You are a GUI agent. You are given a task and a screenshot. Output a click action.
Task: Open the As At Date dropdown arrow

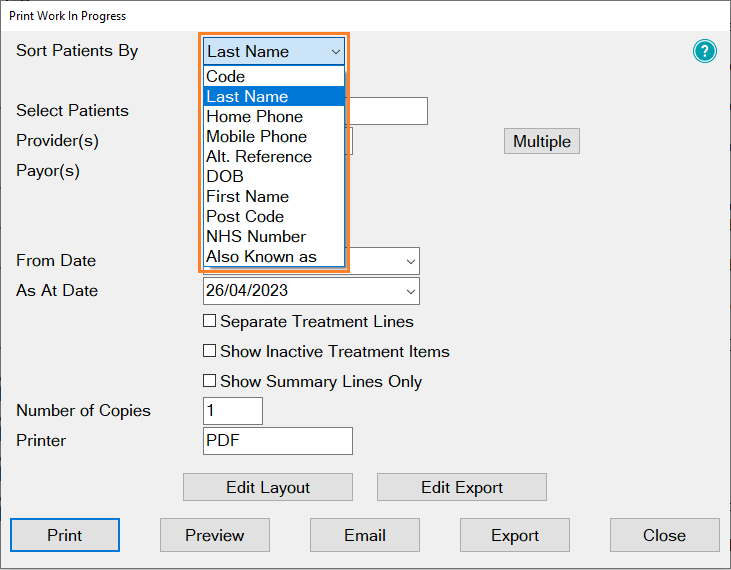pyautogui.click(x=410, y=291)
